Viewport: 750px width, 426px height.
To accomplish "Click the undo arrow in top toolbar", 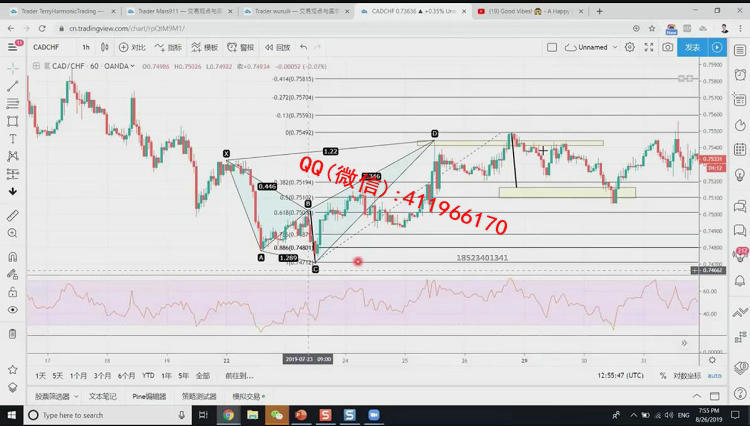I will point(304,47).
